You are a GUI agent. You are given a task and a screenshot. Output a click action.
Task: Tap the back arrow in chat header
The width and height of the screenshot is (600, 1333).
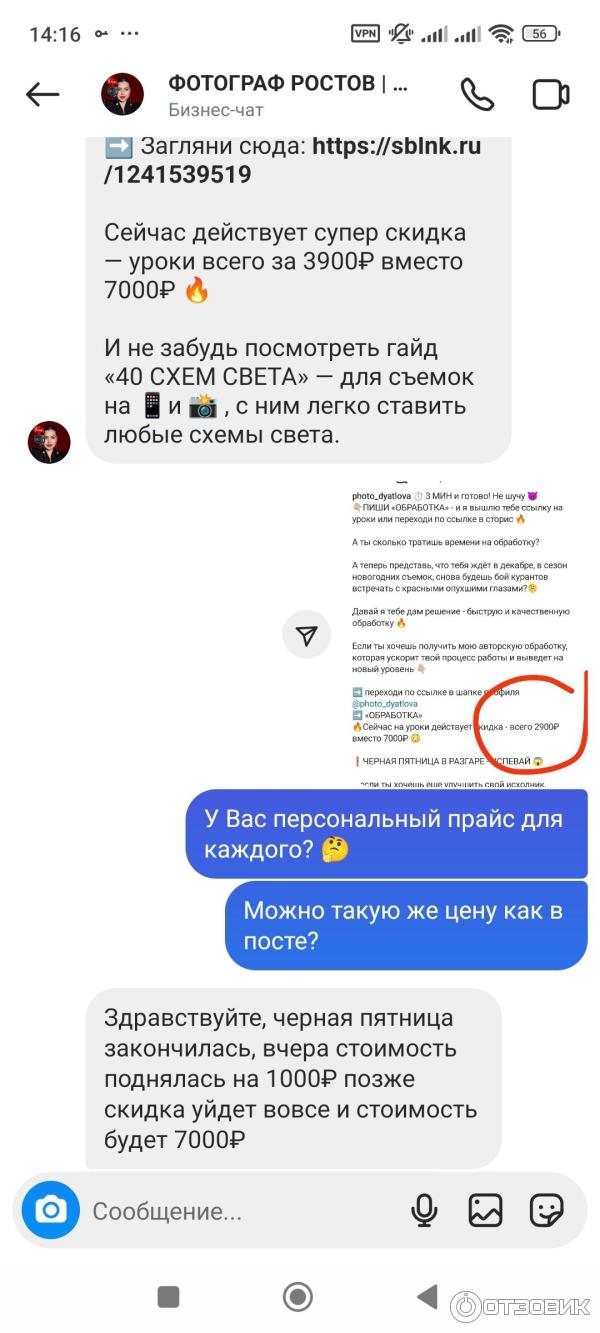[x=42, y=95]
